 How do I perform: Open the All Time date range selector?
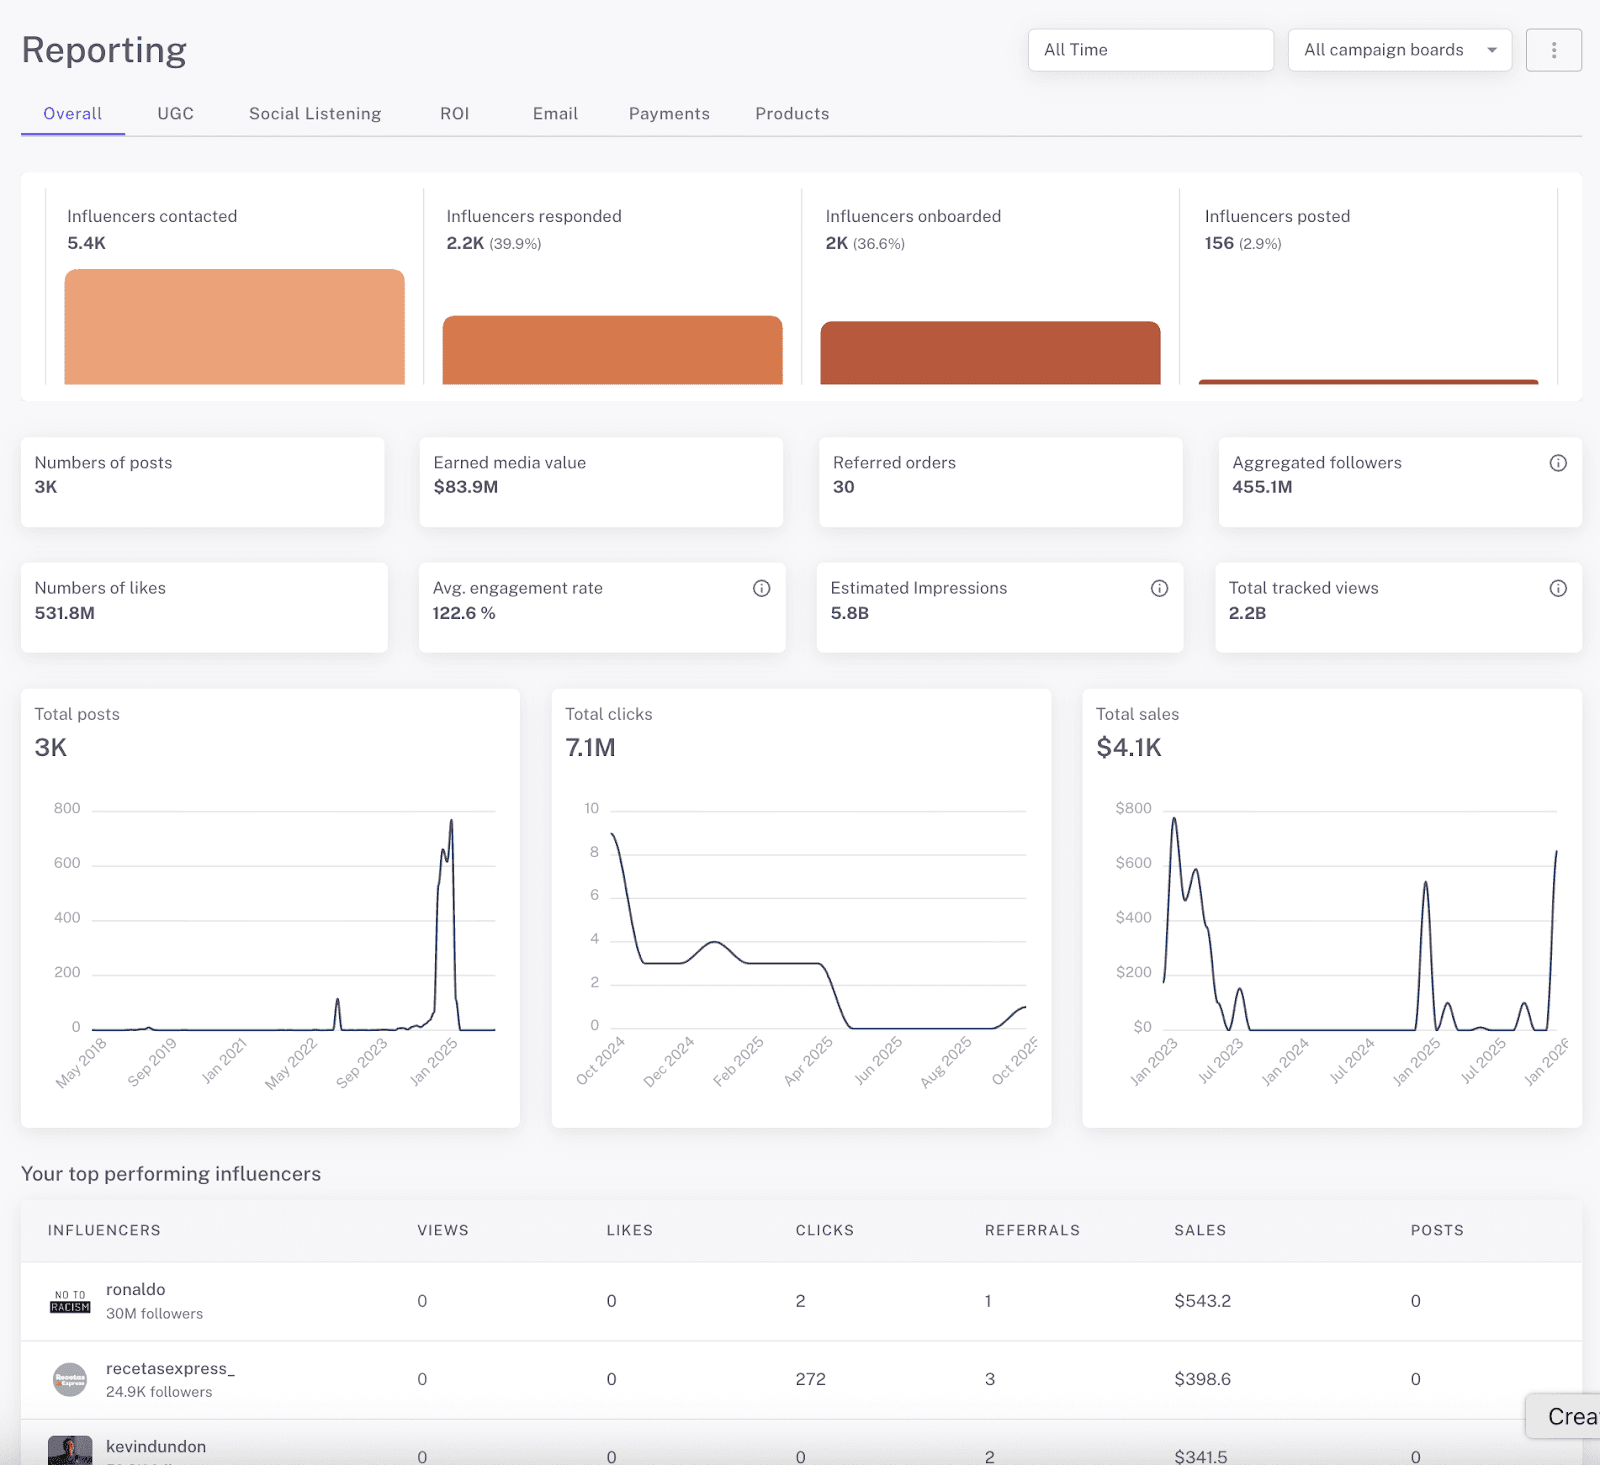(1151, 50)
